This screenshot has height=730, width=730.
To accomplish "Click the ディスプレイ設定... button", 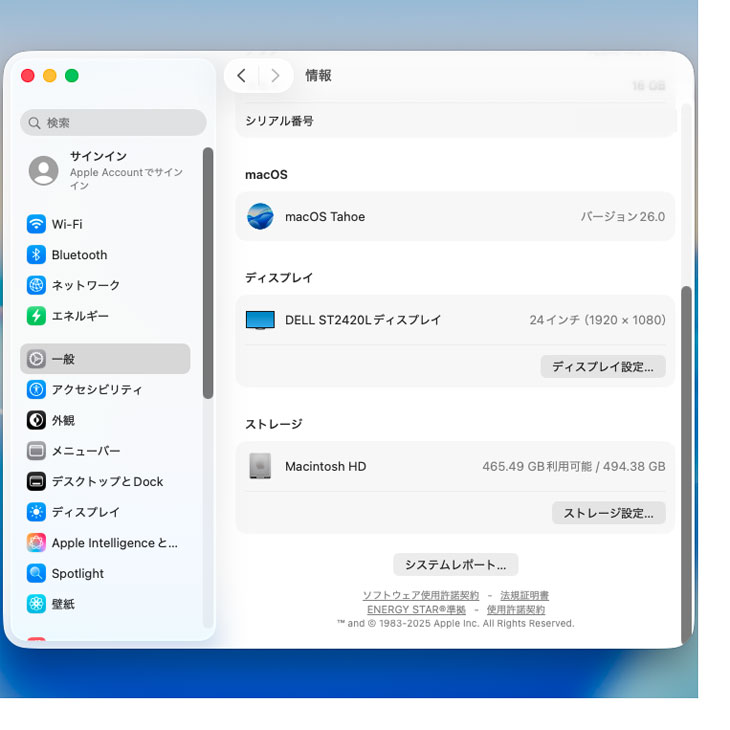I will point(602,367).
